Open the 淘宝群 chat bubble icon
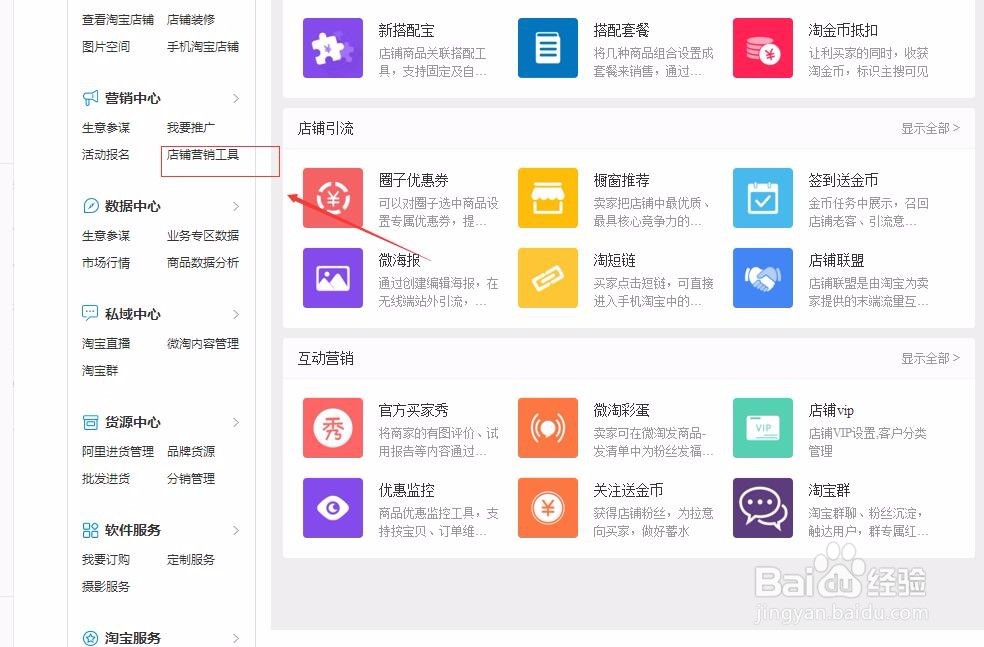The image size is (984, 647). [762, 508]
